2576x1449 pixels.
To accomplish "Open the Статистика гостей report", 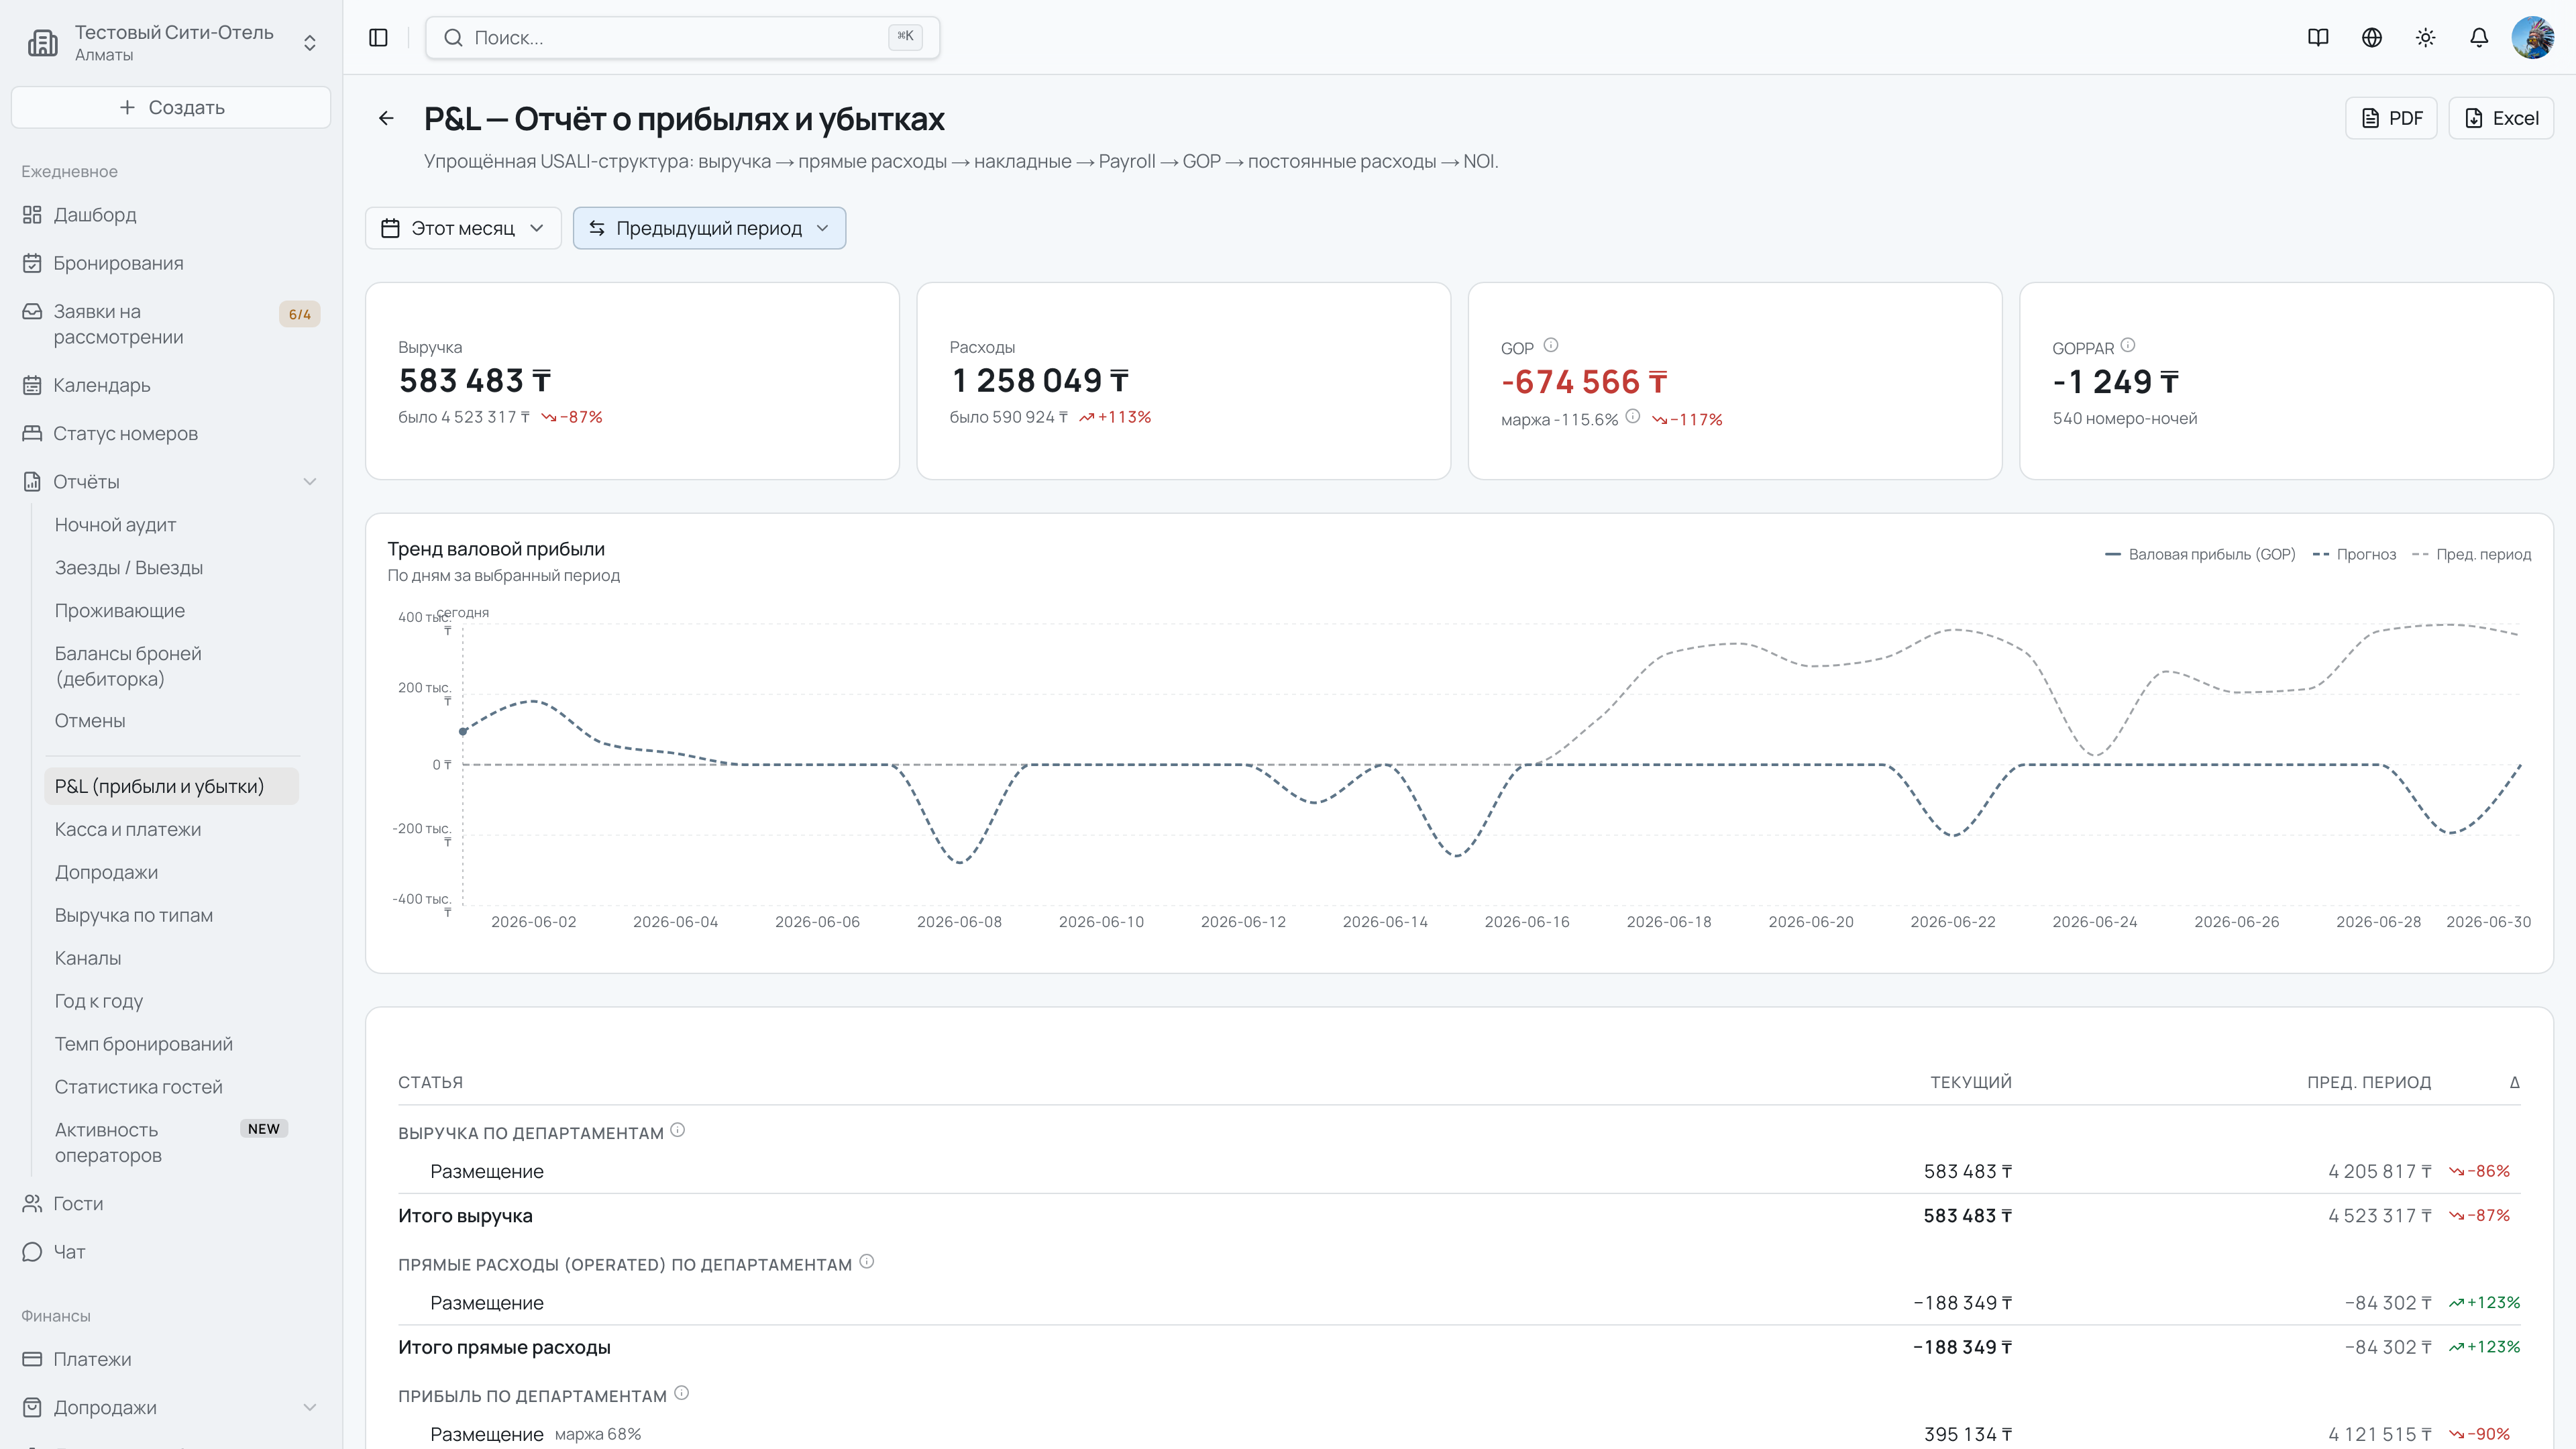I will point(171,1087).
